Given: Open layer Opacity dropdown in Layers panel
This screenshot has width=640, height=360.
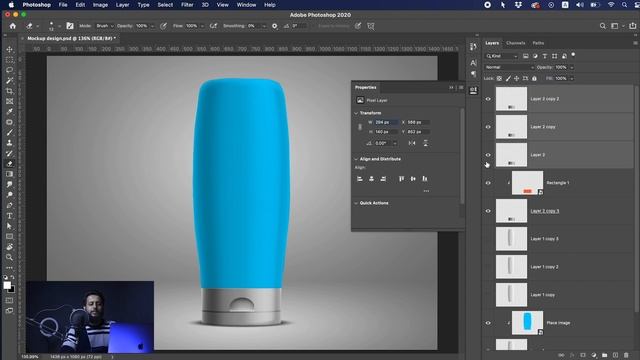Looking at the screenshot, I should (571, 67).
